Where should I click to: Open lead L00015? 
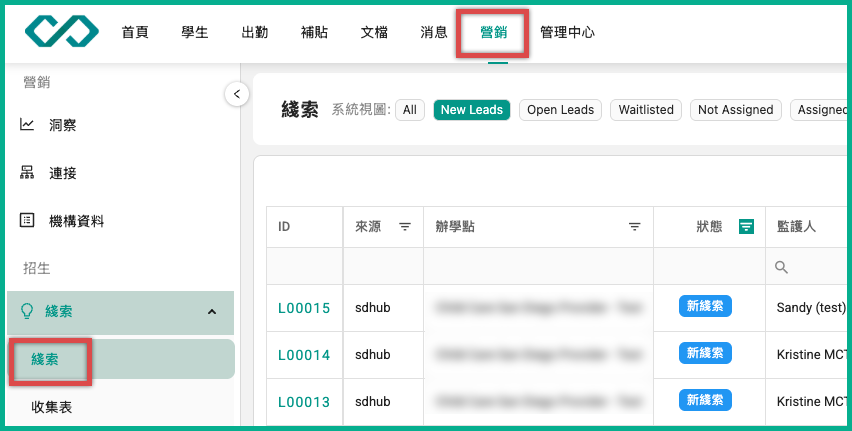[304, 308]
